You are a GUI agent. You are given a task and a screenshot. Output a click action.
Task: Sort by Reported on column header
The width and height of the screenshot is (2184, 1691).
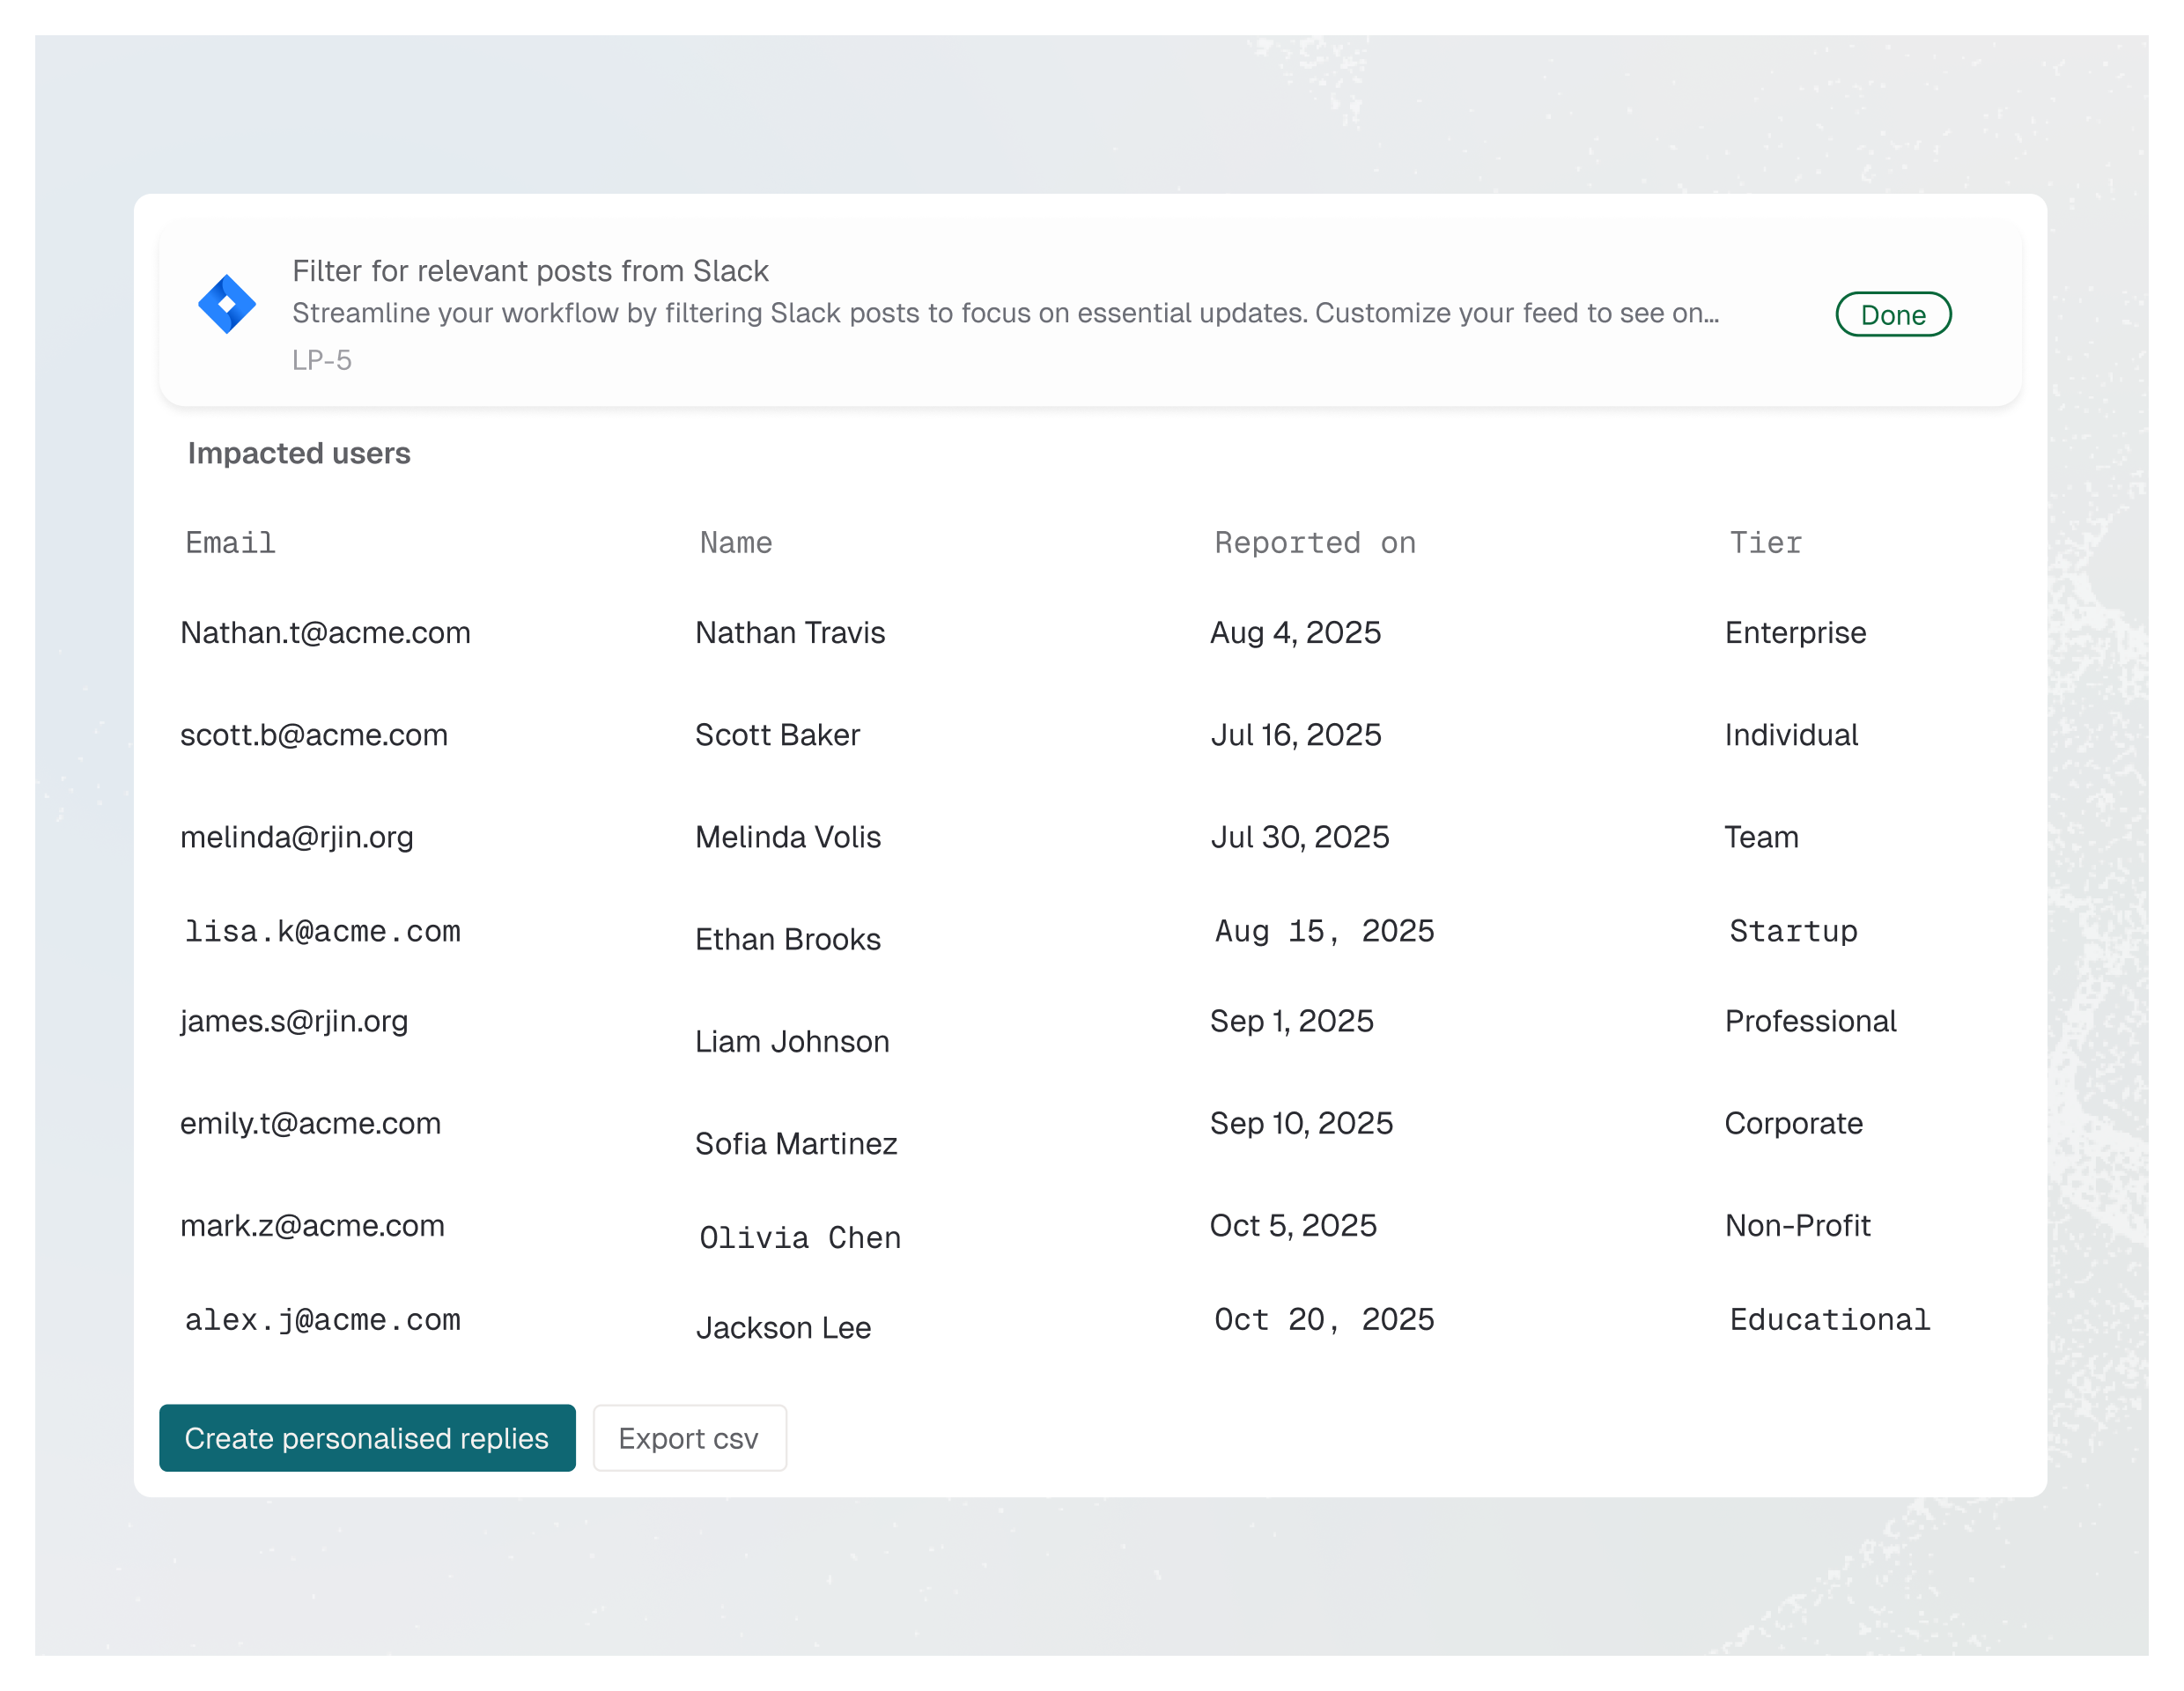pyautogui.click(x=1314, y=543)
